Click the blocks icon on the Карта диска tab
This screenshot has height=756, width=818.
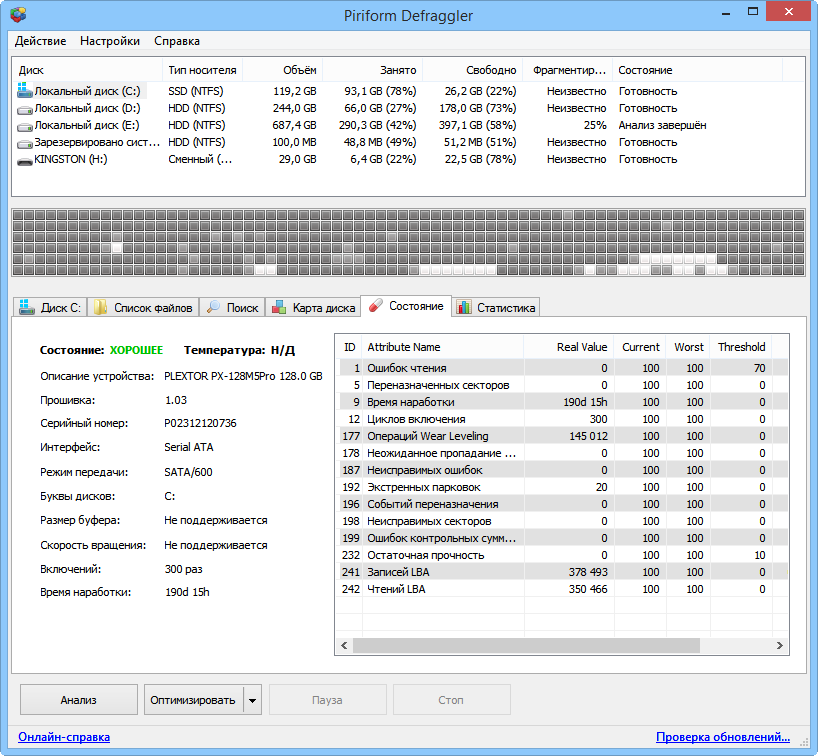279,307
